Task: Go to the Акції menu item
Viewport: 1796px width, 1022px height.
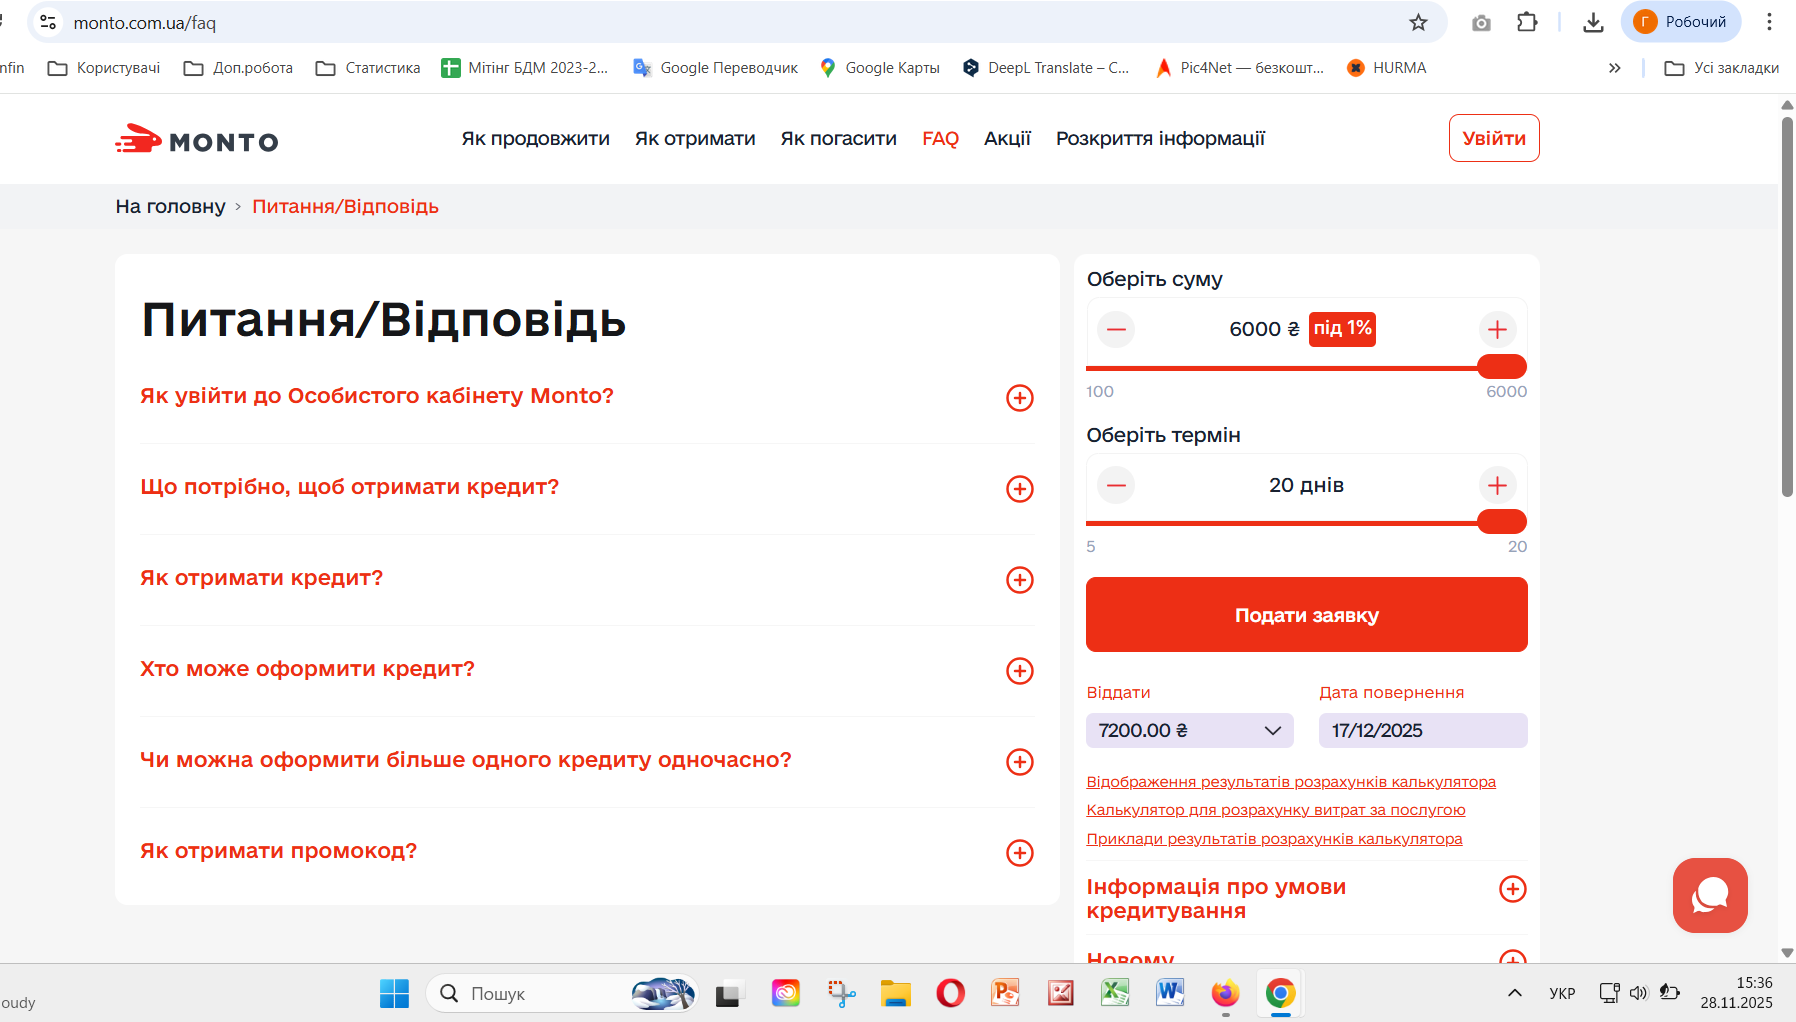Action: point(1007,138)
